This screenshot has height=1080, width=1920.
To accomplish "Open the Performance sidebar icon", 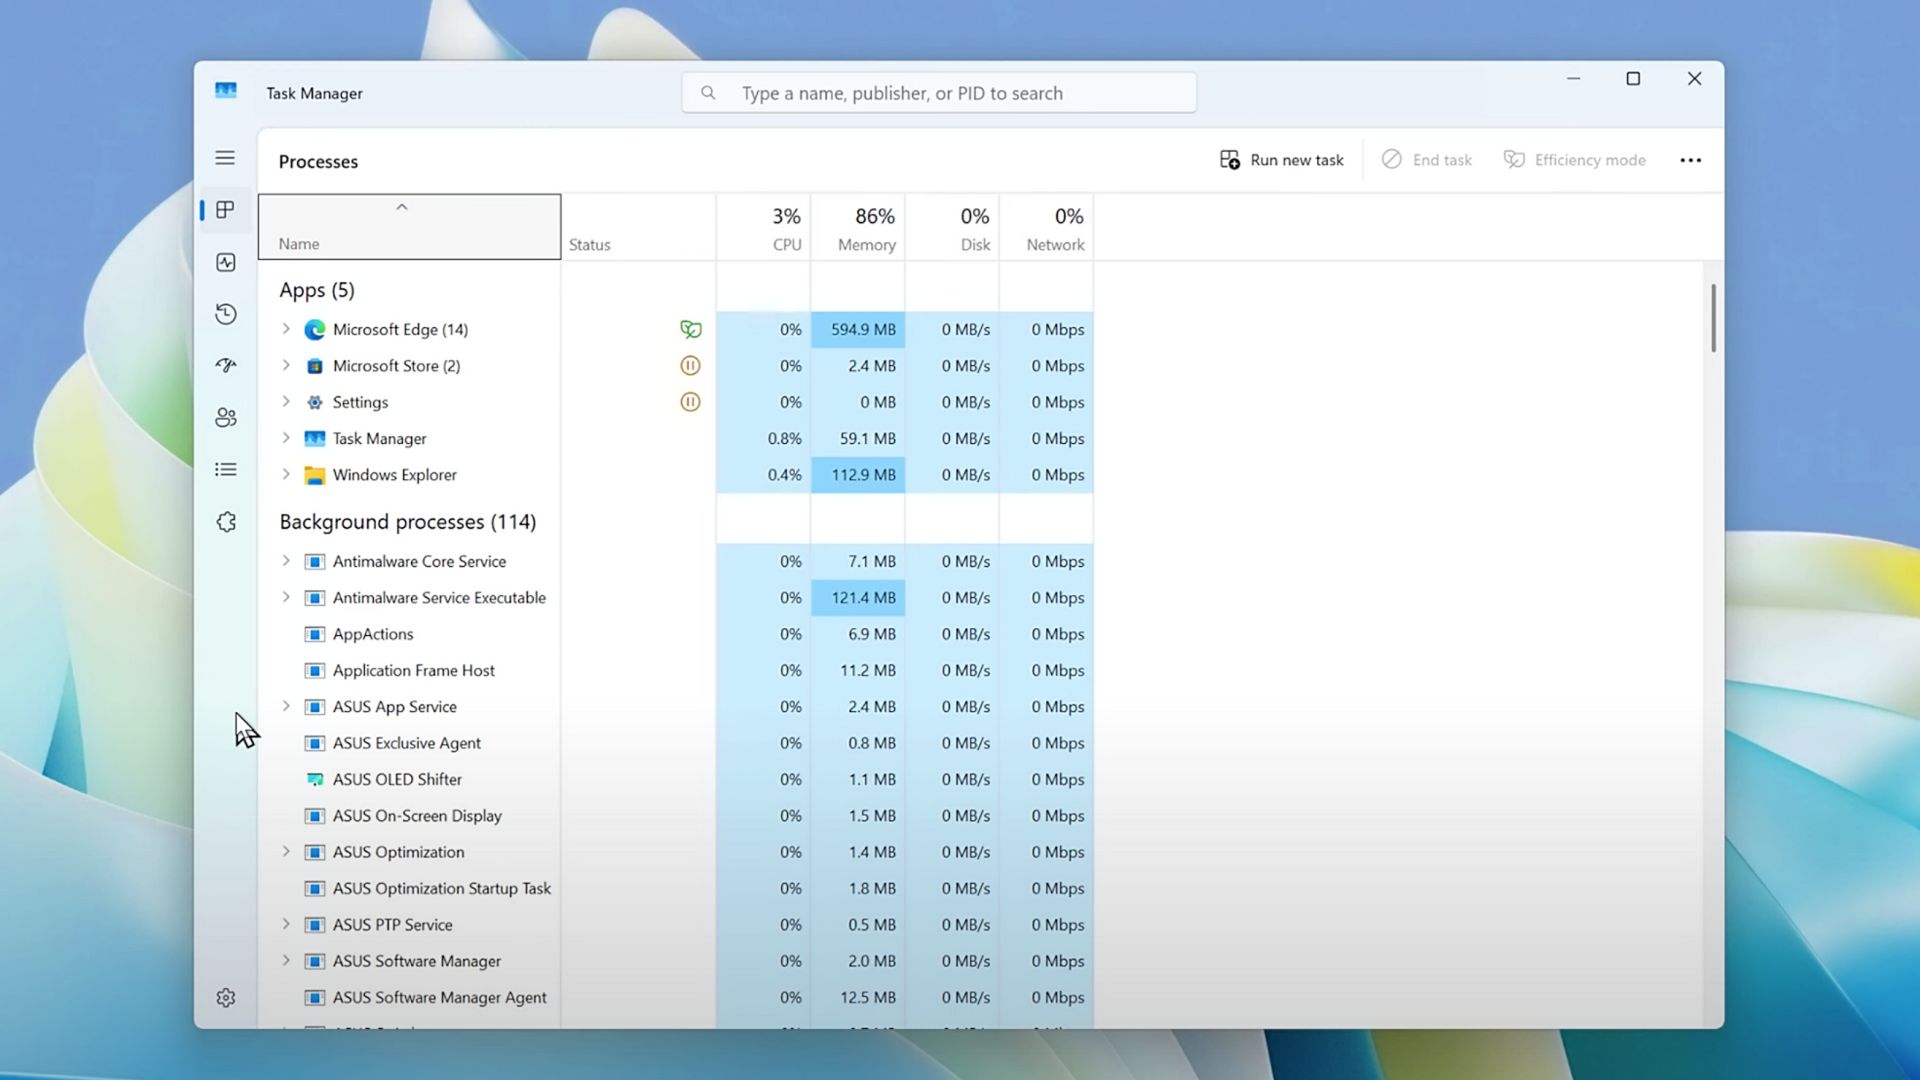I will click(225, 262).
